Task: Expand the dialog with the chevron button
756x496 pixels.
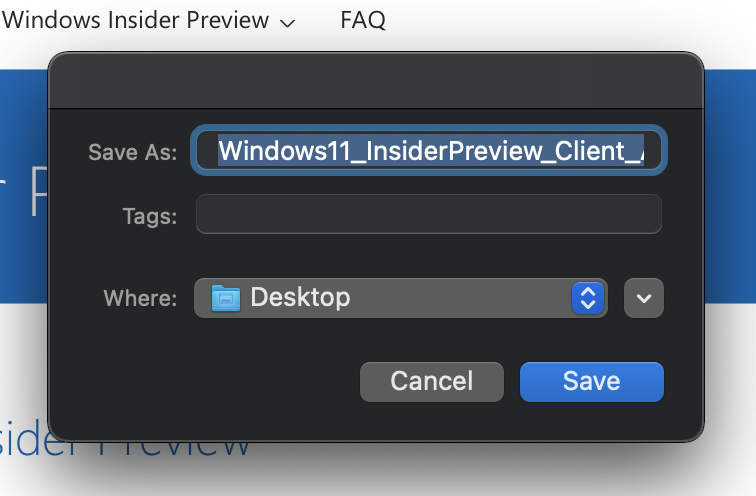Action: [644, 298]
